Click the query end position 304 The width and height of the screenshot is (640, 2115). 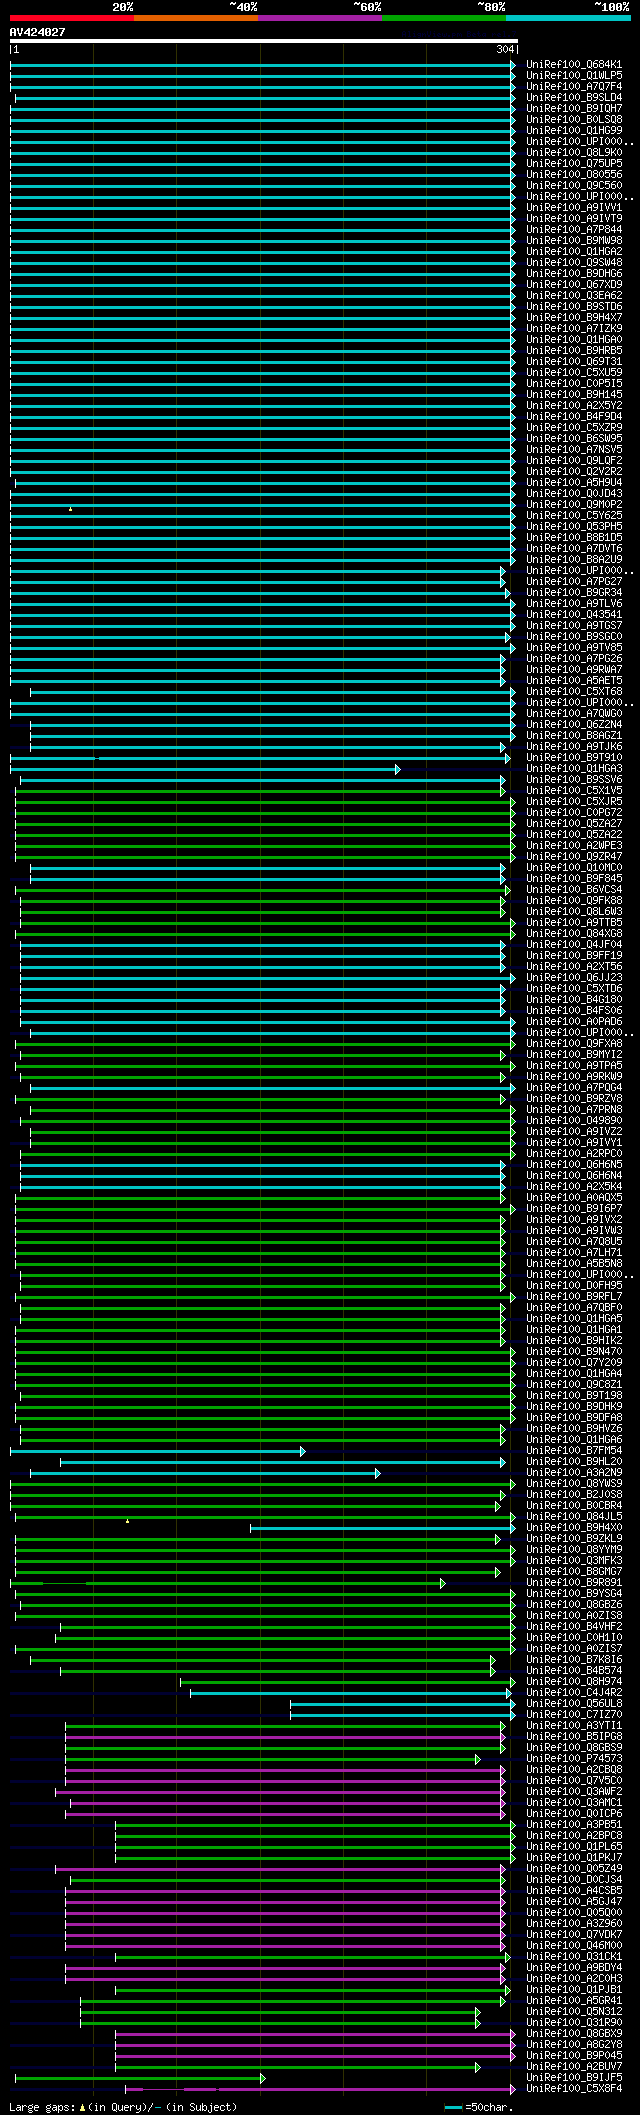505,49
